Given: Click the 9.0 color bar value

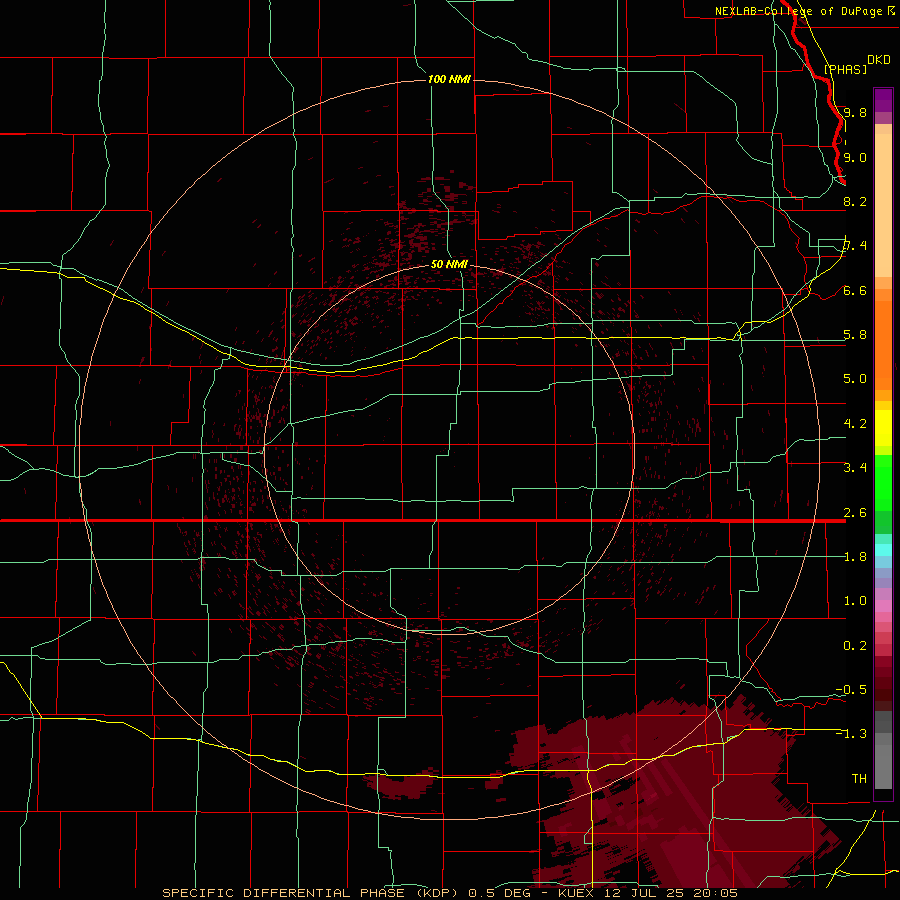Looking at the screenshot, I should tap(855, 157).
